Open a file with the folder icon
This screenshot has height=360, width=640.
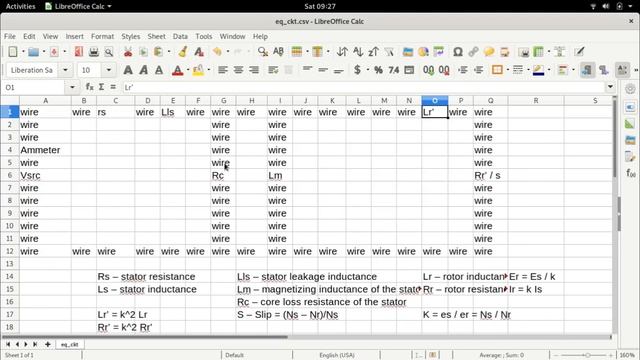[33, 52]
